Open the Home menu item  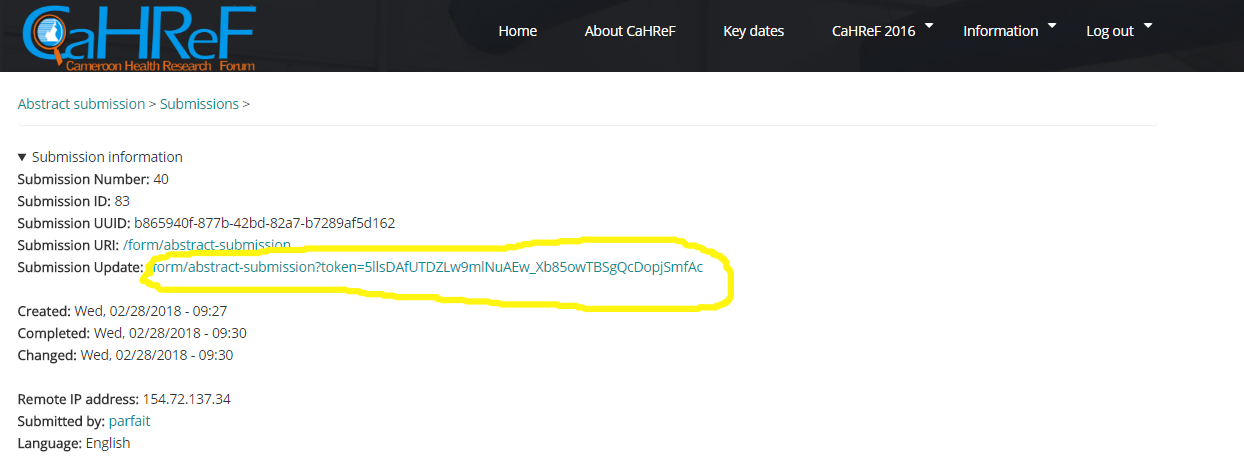[517, 31]
